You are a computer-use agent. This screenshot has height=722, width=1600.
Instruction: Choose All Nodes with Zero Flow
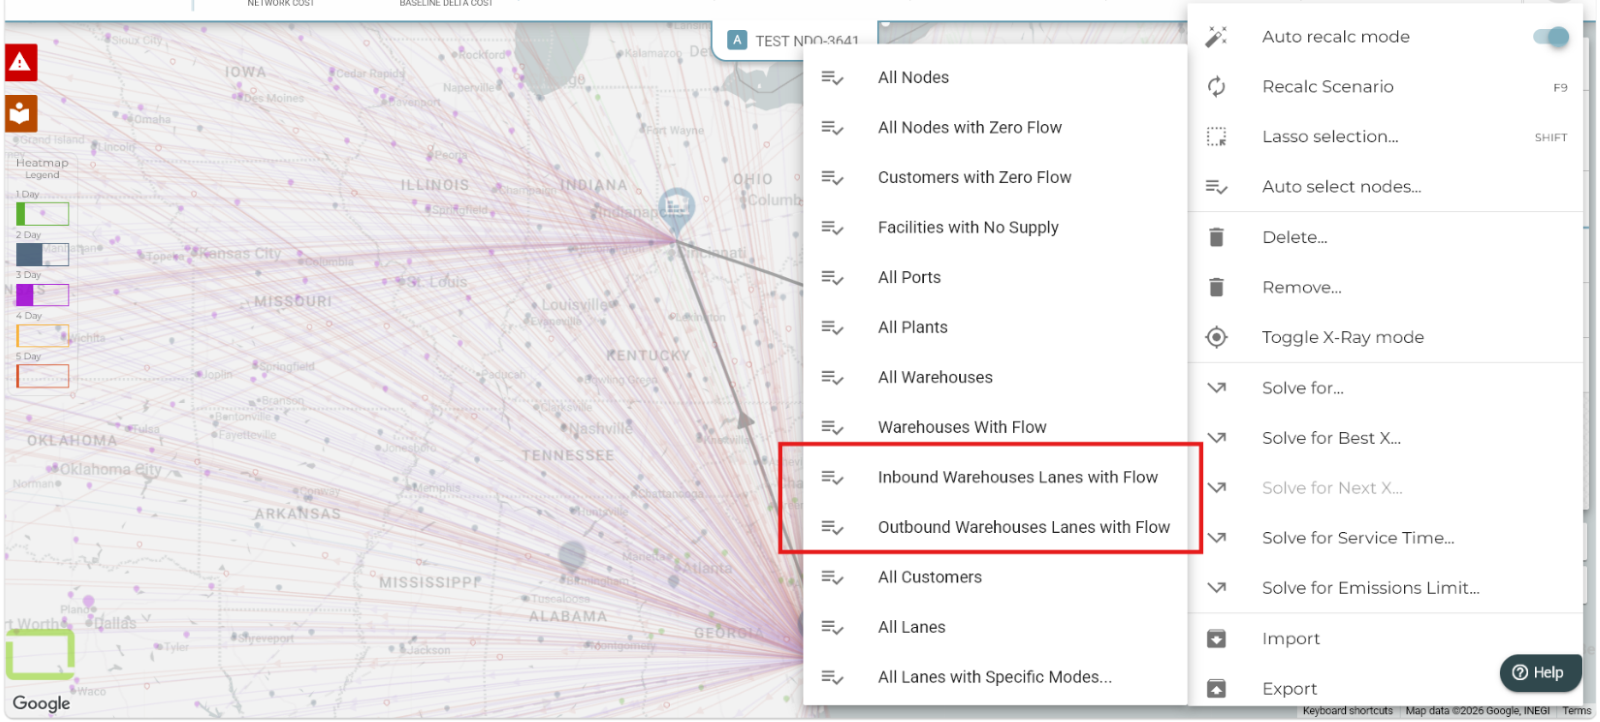[994, 127]
